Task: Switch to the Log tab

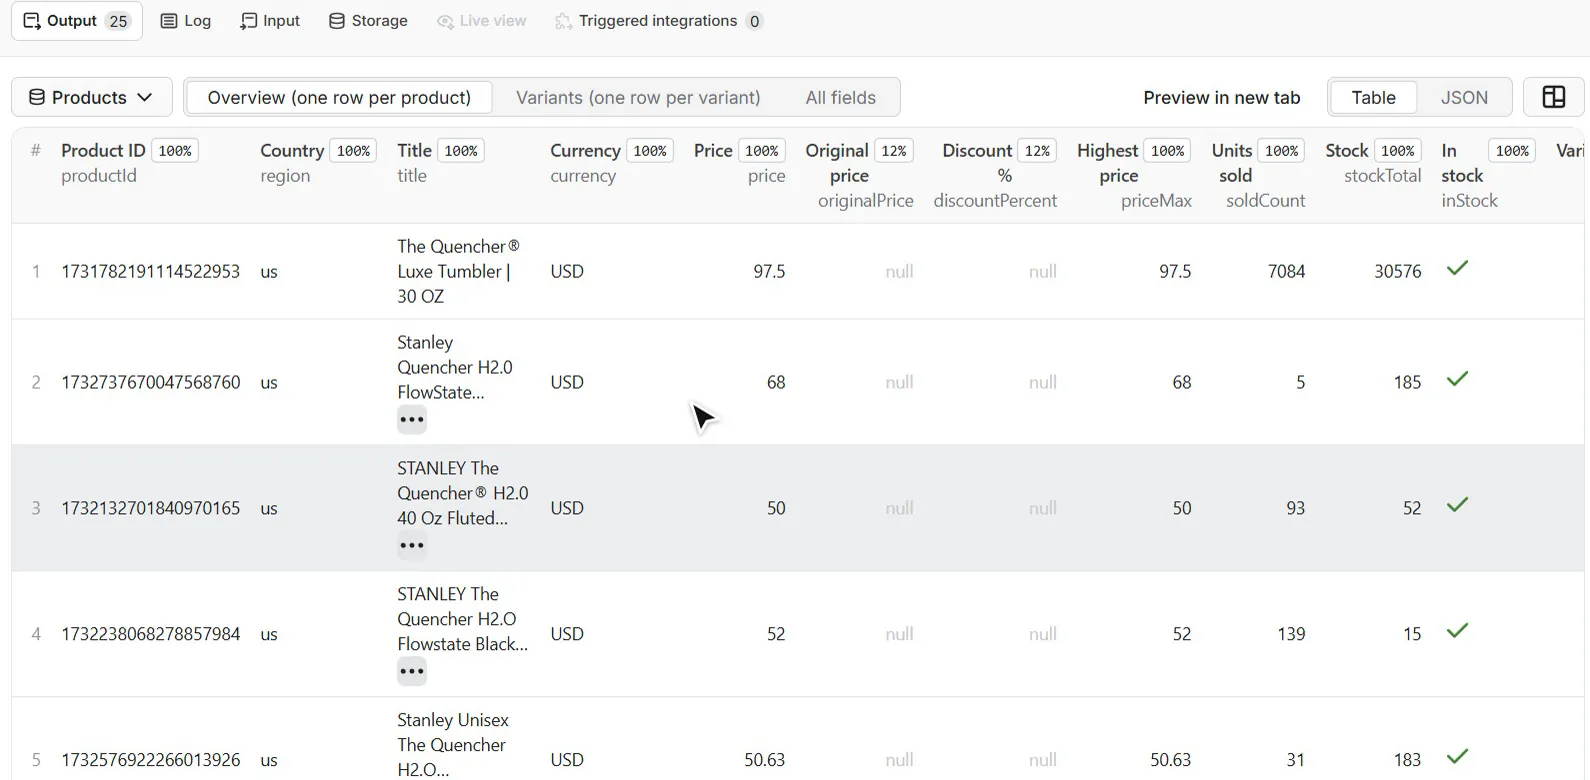Action: point(186,21)
